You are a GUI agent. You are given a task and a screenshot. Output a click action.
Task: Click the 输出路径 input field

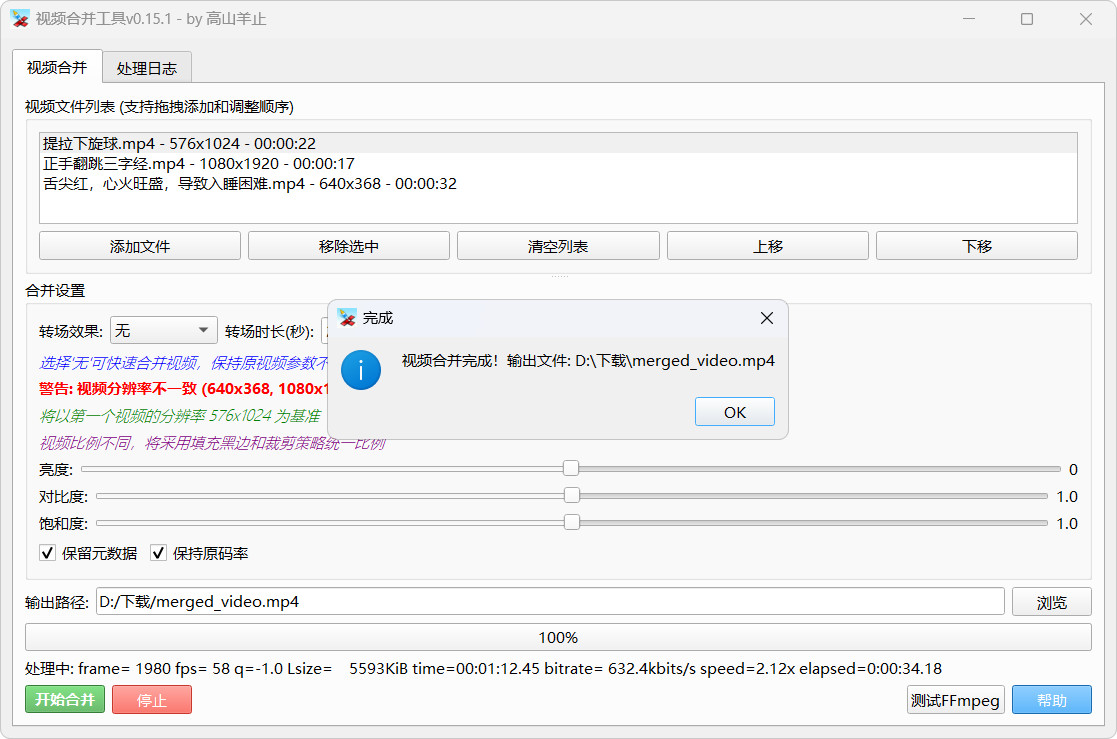[550, 601]
